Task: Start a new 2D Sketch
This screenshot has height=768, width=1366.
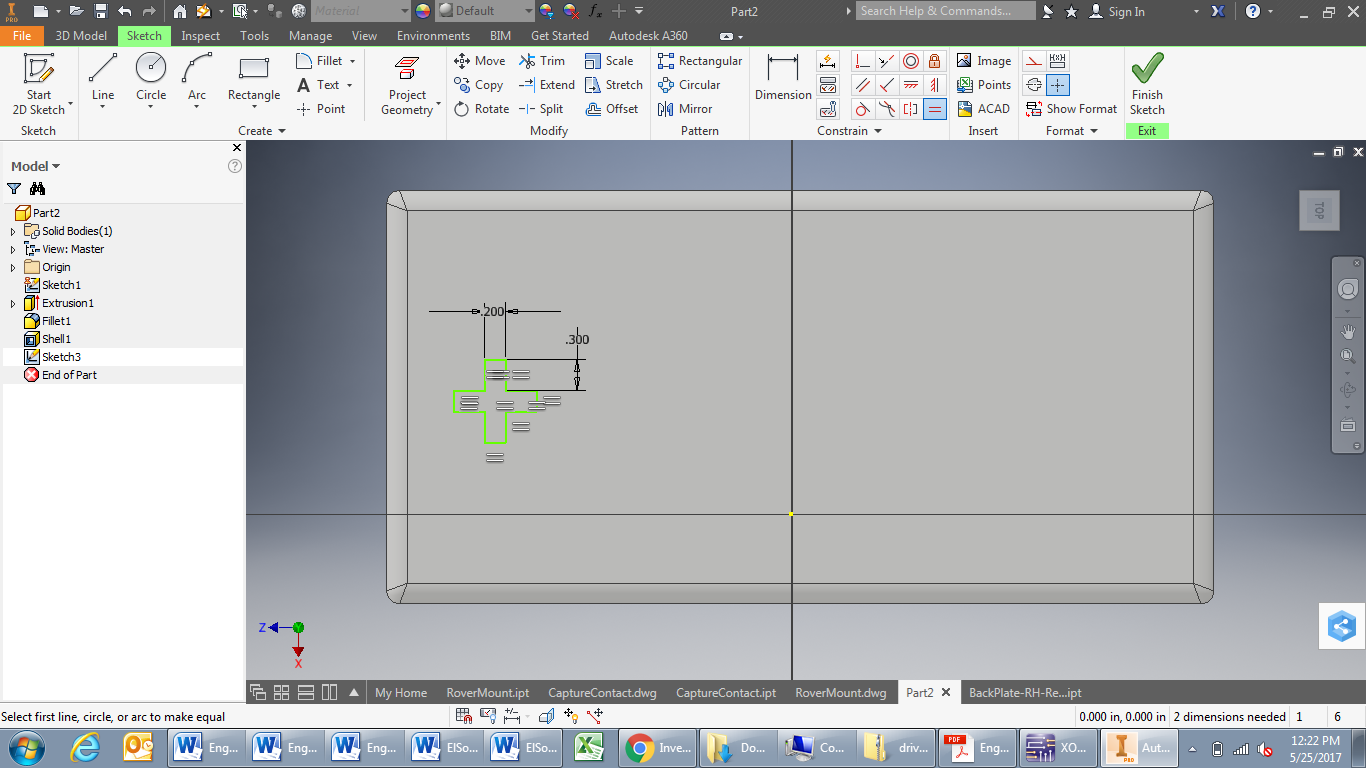Action: 39,84
